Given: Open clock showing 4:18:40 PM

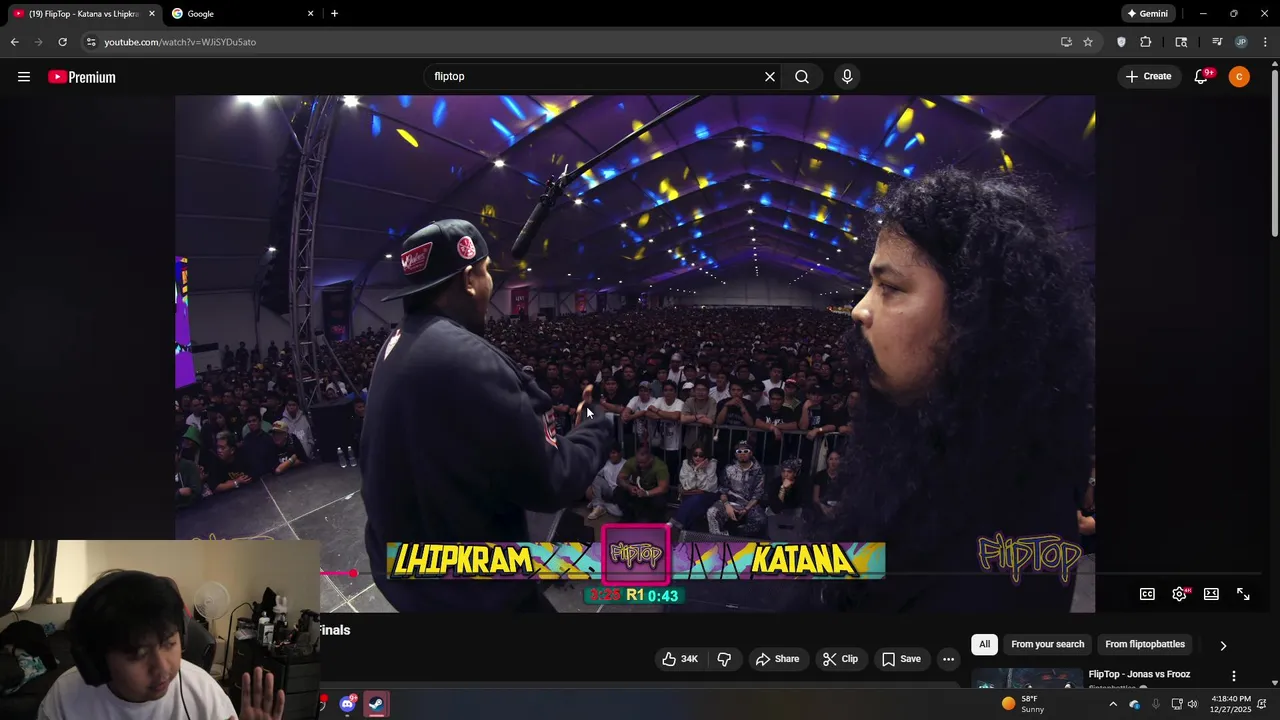Looking at the screenshot, I should [x=1230, y=704].
